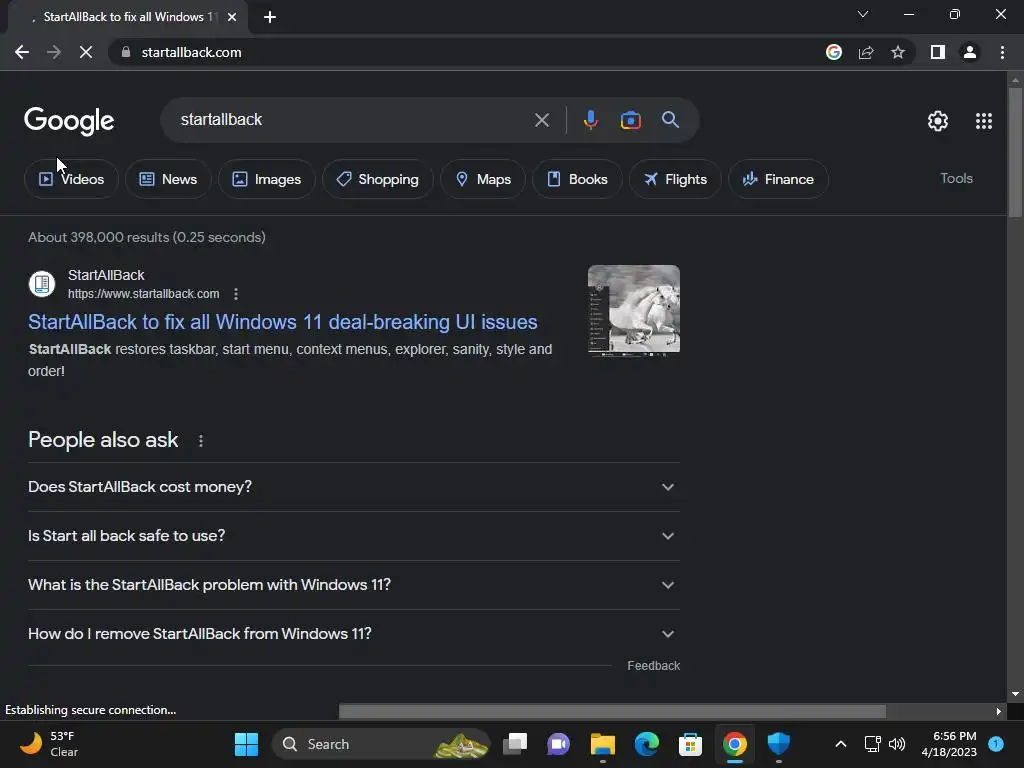Open more options next to result URL
This screenshot has width=1024, height=768.
click(x=236, y=294)
